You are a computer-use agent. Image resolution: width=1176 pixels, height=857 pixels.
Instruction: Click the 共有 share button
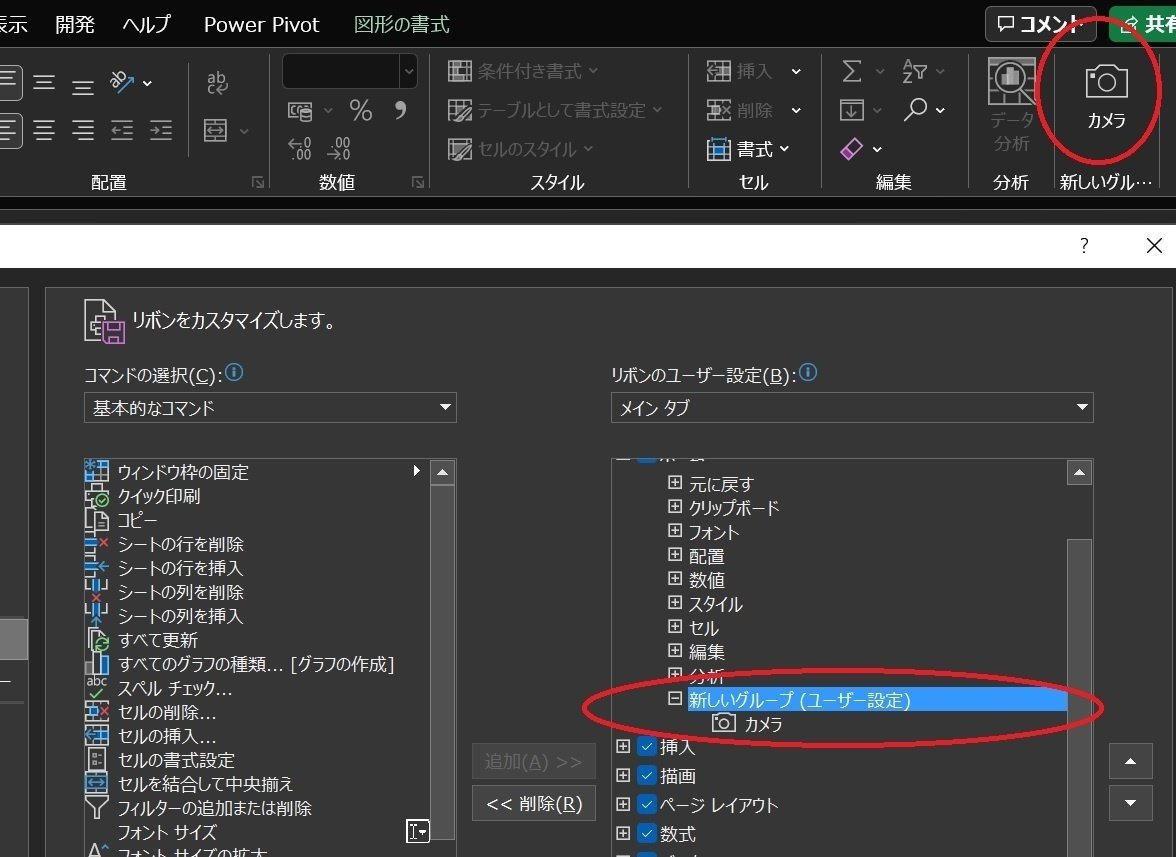click(1143, 24)
